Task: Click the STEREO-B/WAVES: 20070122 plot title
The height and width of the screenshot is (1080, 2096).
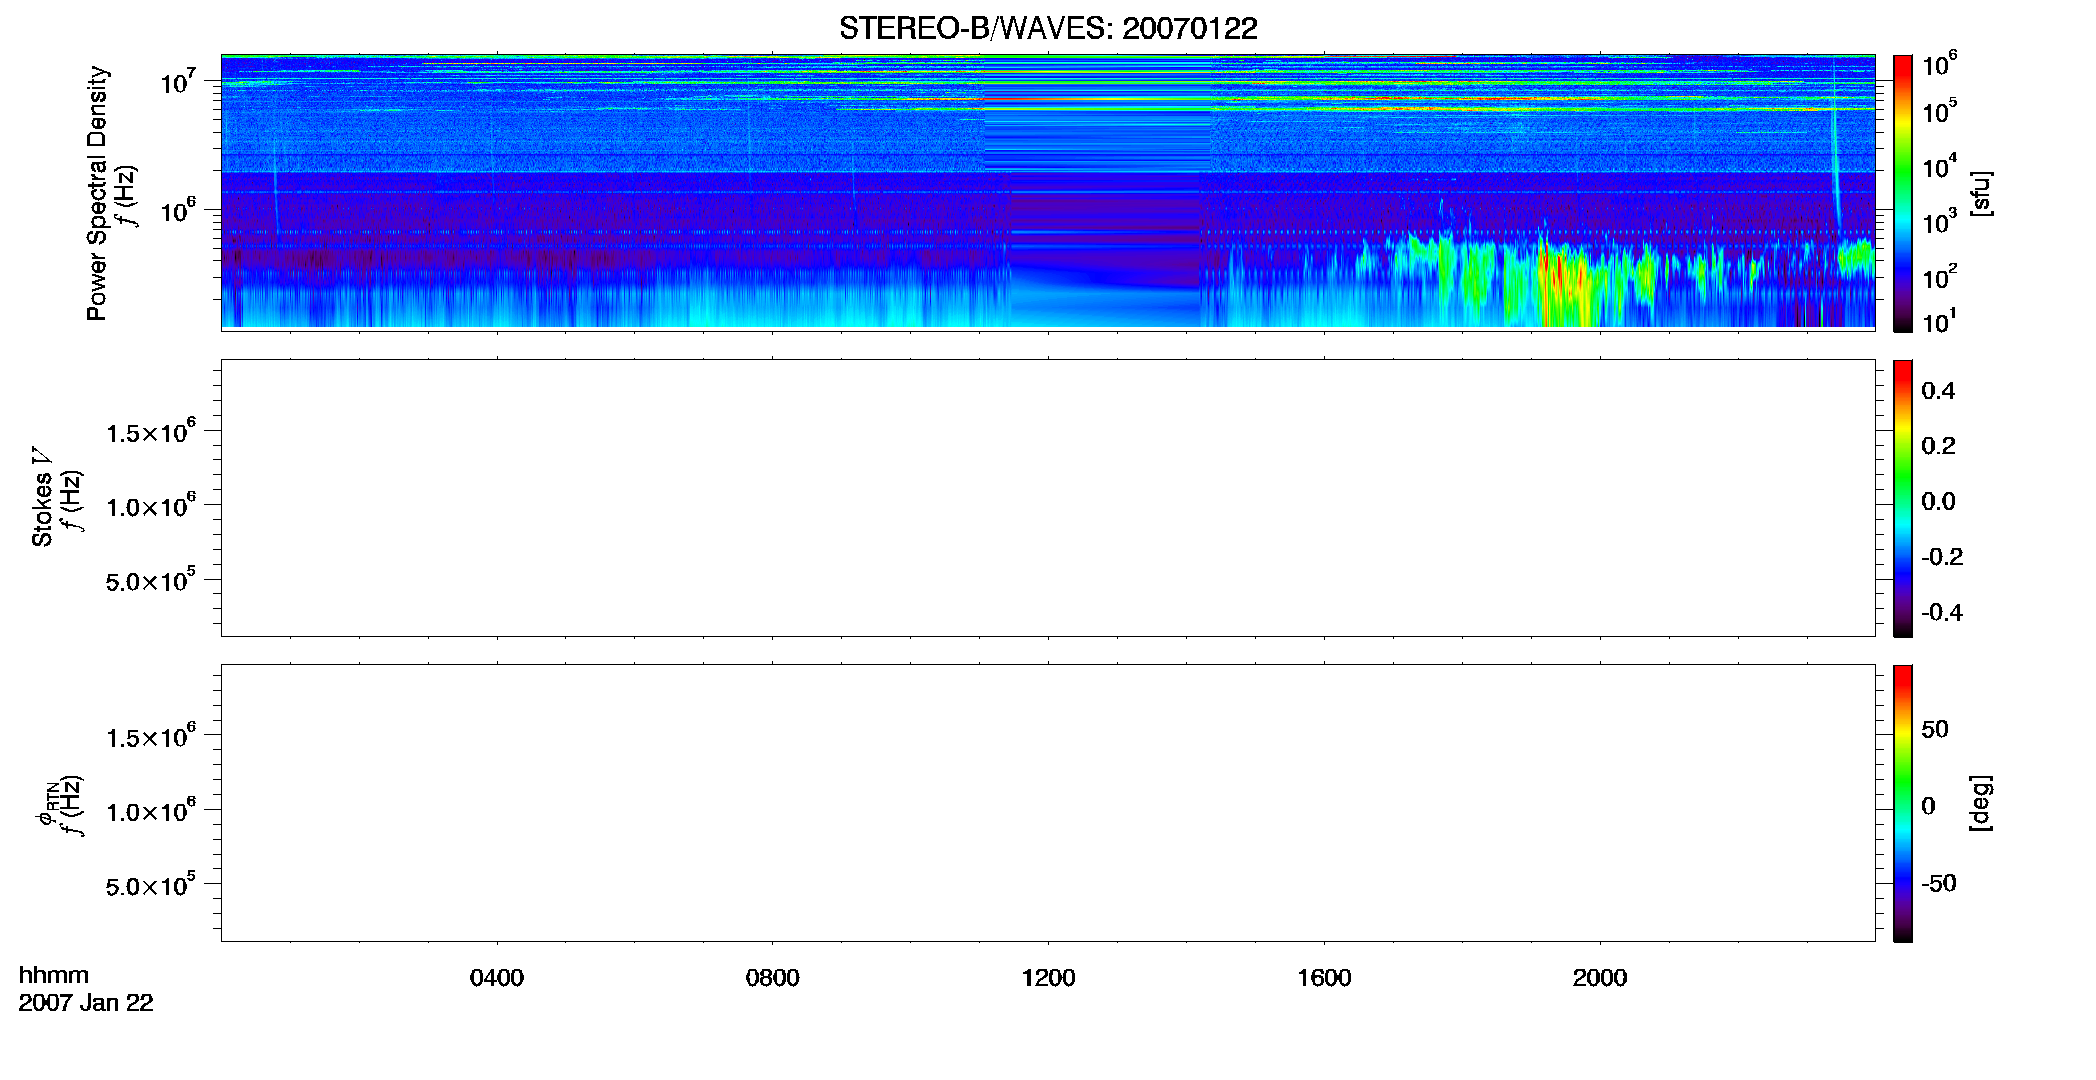Action: click(1048, 28)
